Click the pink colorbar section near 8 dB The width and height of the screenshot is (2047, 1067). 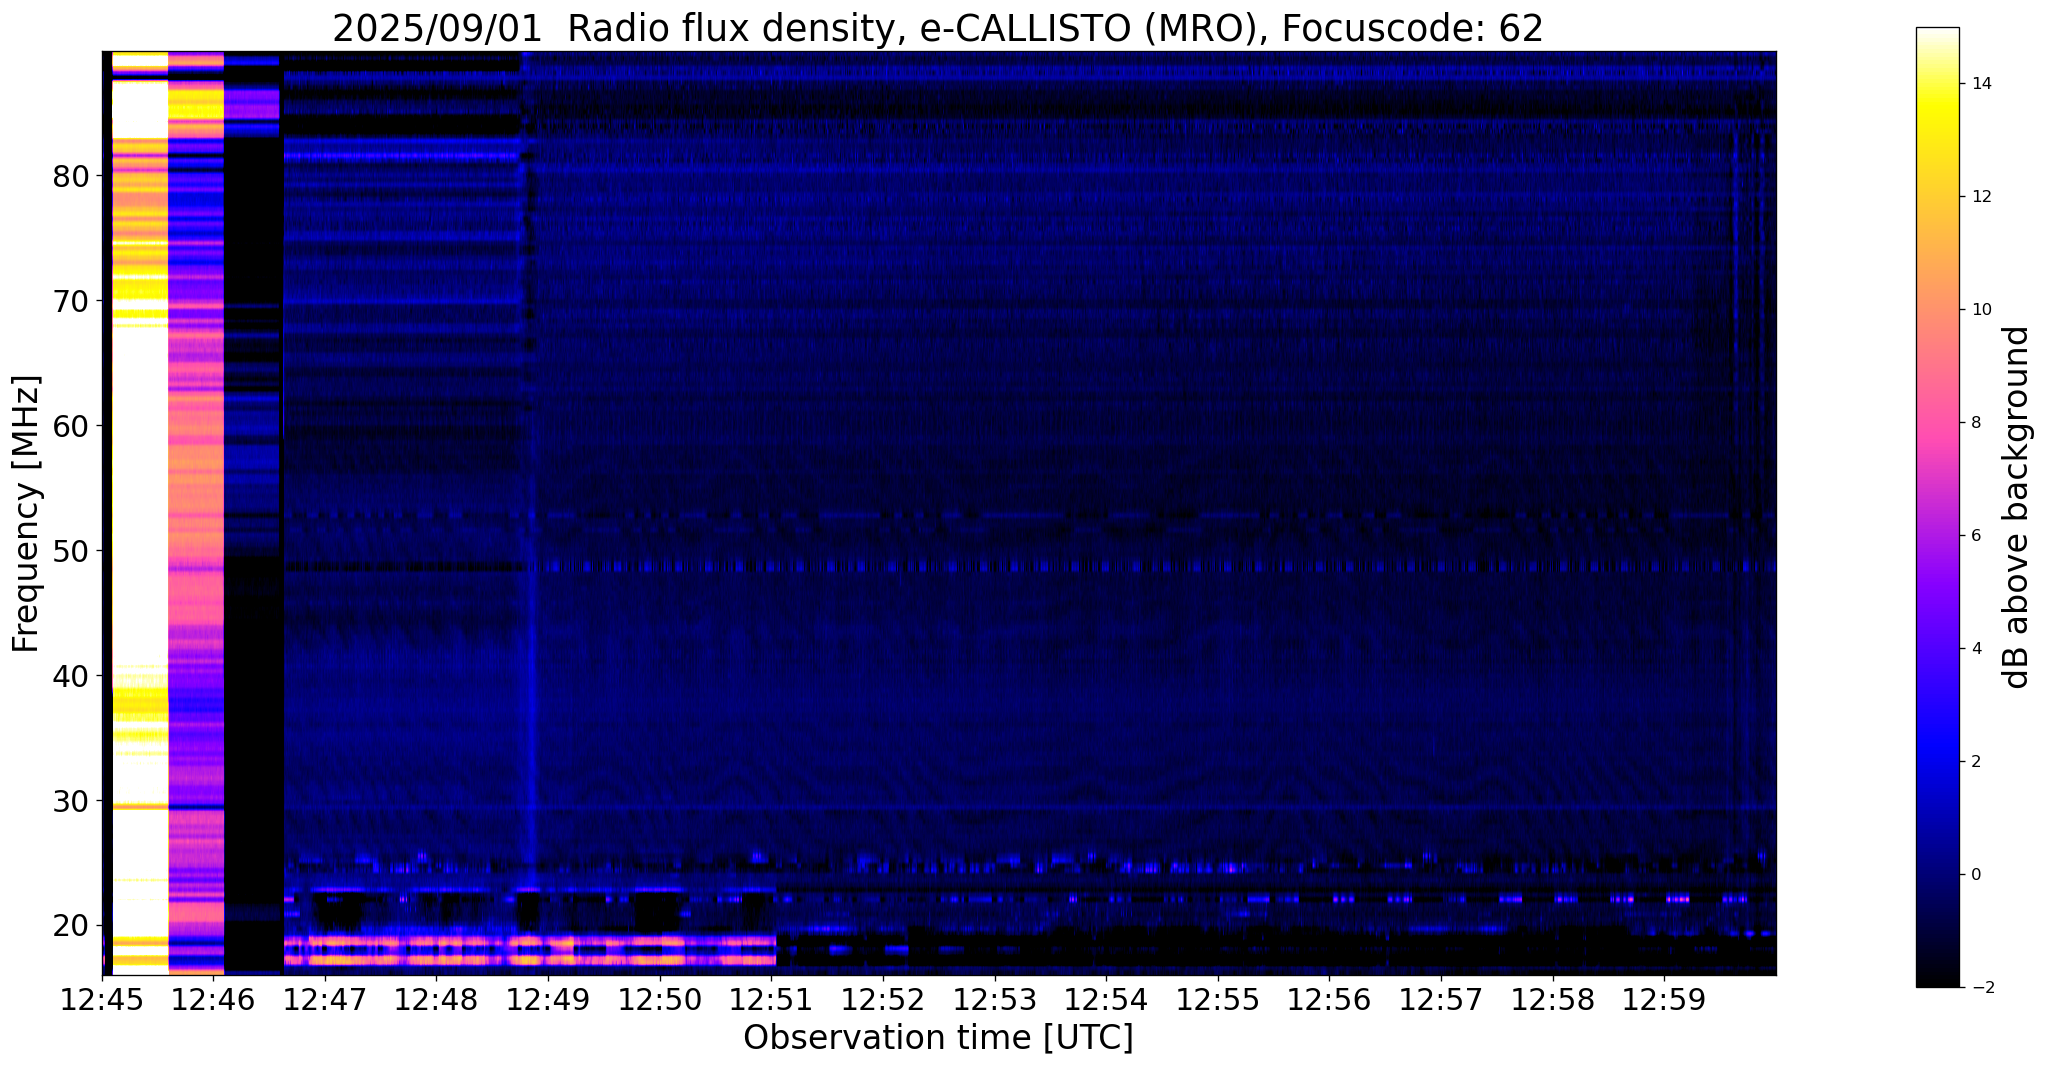coord(1937,423)
